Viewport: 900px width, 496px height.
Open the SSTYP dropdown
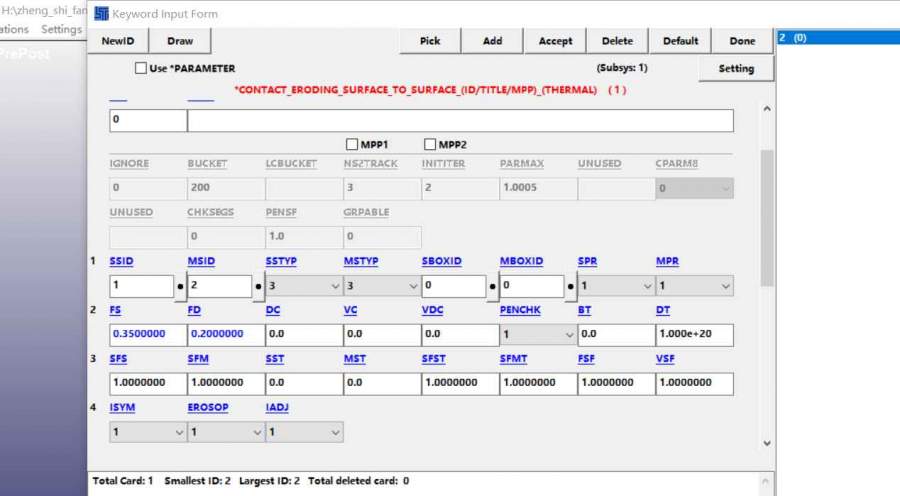click(x=304, y=286)
